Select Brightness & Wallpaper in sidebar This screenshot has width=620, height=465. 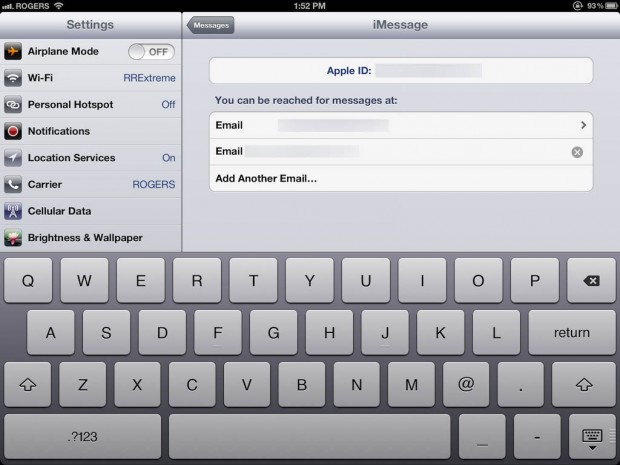(91, 238)
